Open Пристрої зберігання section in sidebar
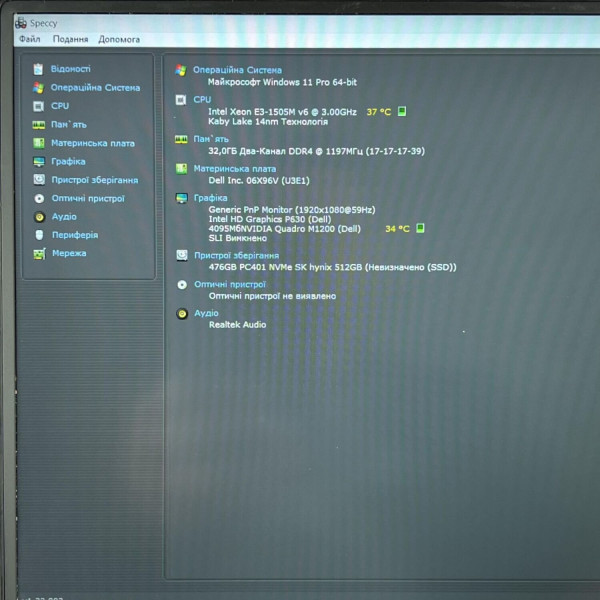Screen dimensions: 600x600 click(x=95, y=180)
